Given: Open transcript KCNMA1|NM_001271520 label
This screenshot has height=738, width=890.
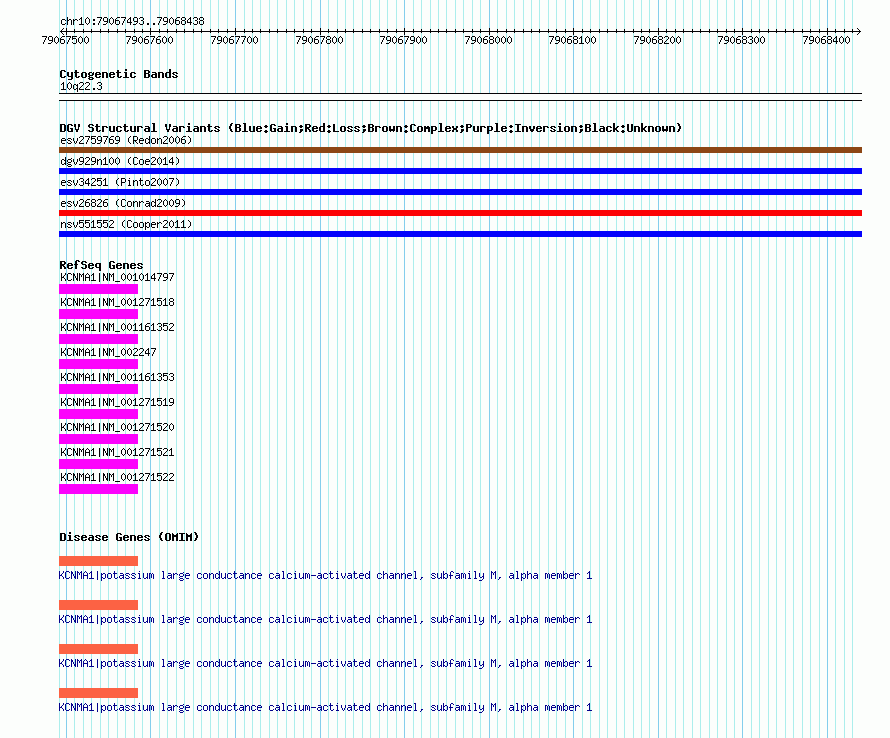Looking at the screenshot, I should click(x=117, y=427).
